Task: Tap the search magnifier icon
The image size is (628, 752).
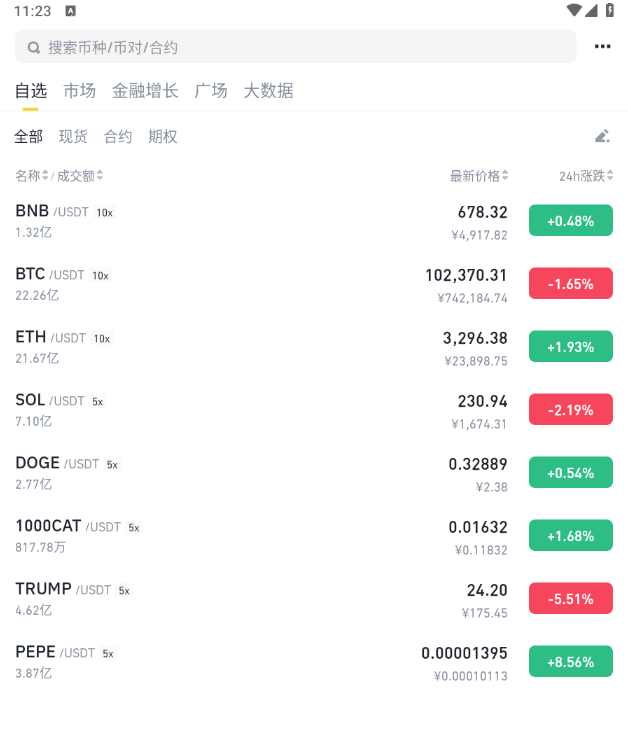Action: click(34, 47)
